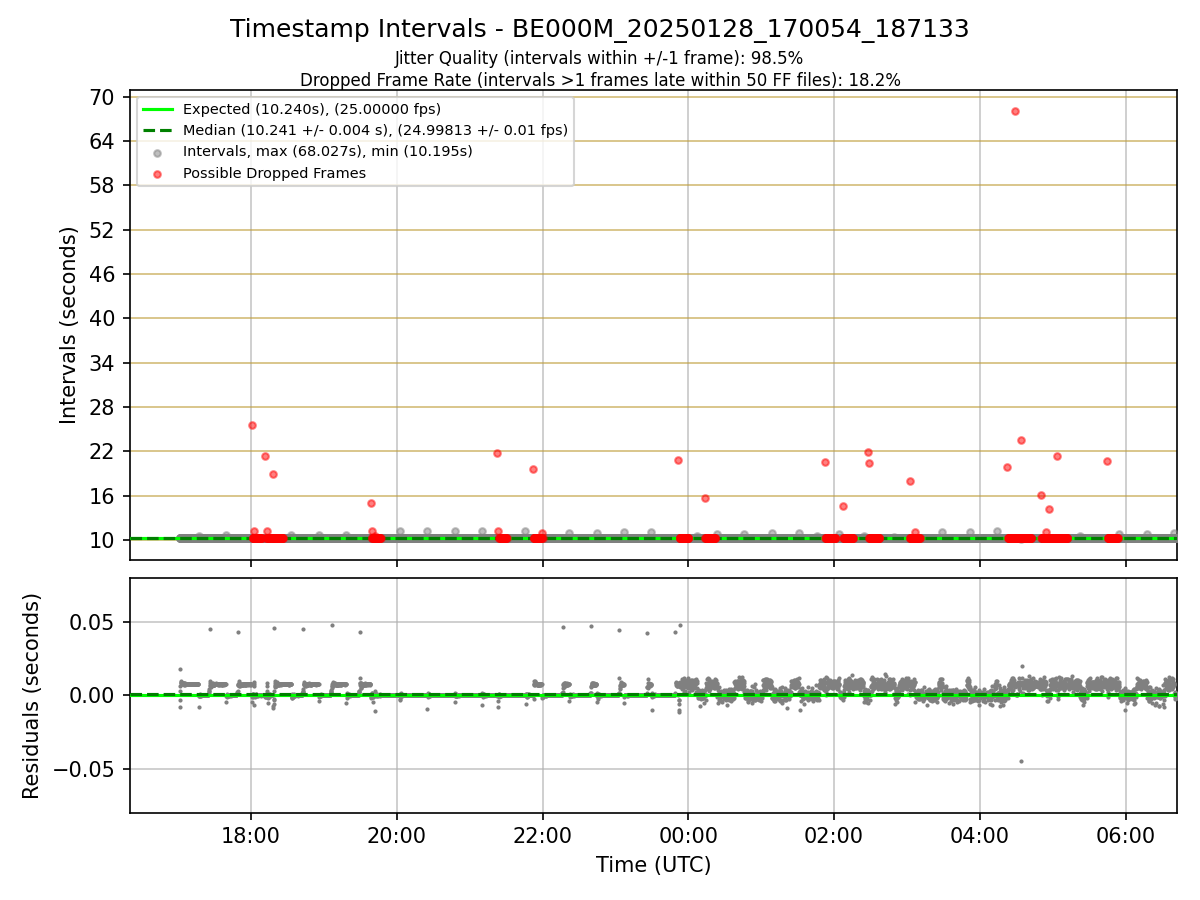The height and width of the screenshot is (900, 1200).
Task: Click the 02:00 time tick label
Action: click(x=834, y=836)
